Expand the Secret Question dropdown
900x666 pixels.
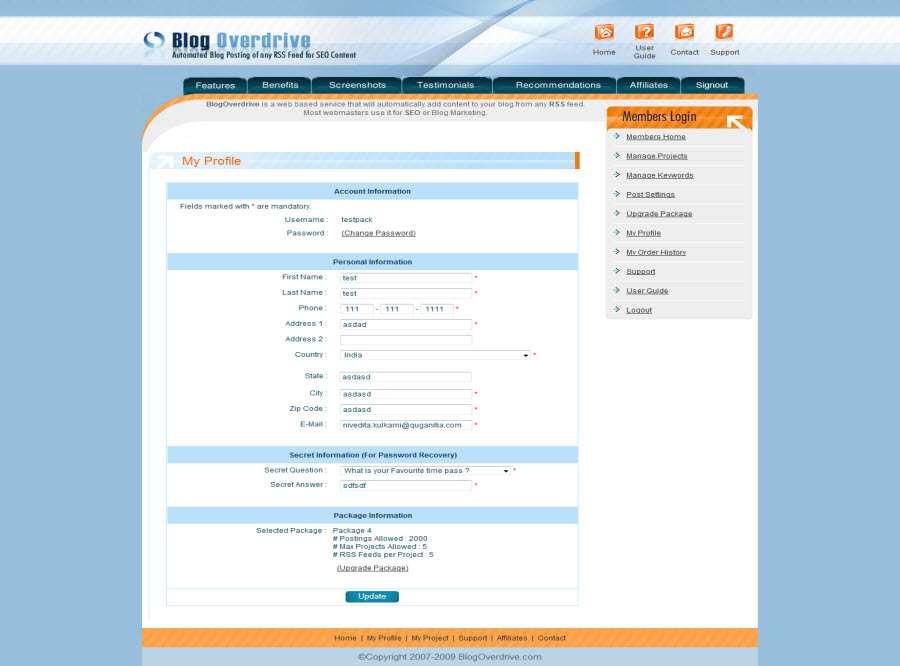point(425,470)
